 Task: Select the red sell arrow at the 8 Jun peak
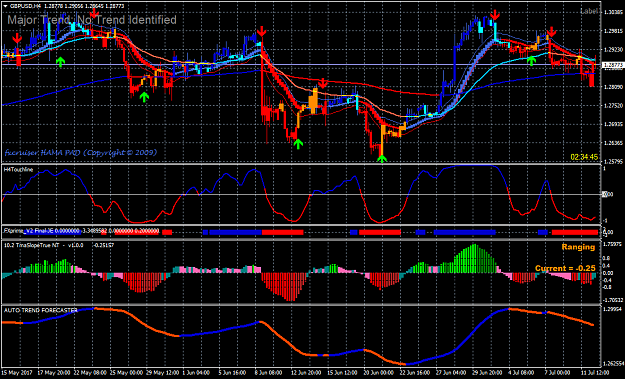261,31
